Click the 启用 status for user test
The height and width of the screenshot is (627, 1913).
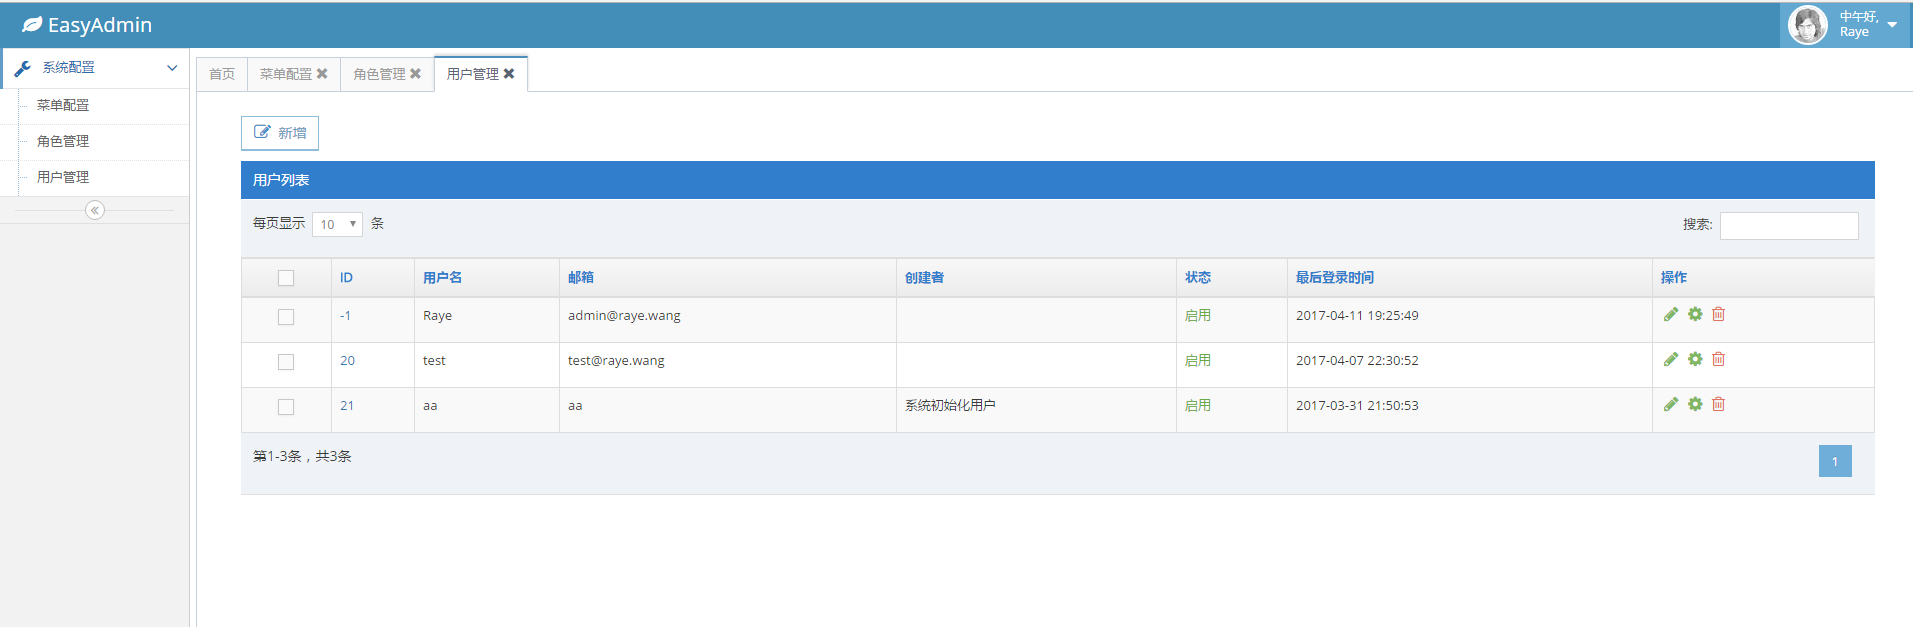[1198, 361]
